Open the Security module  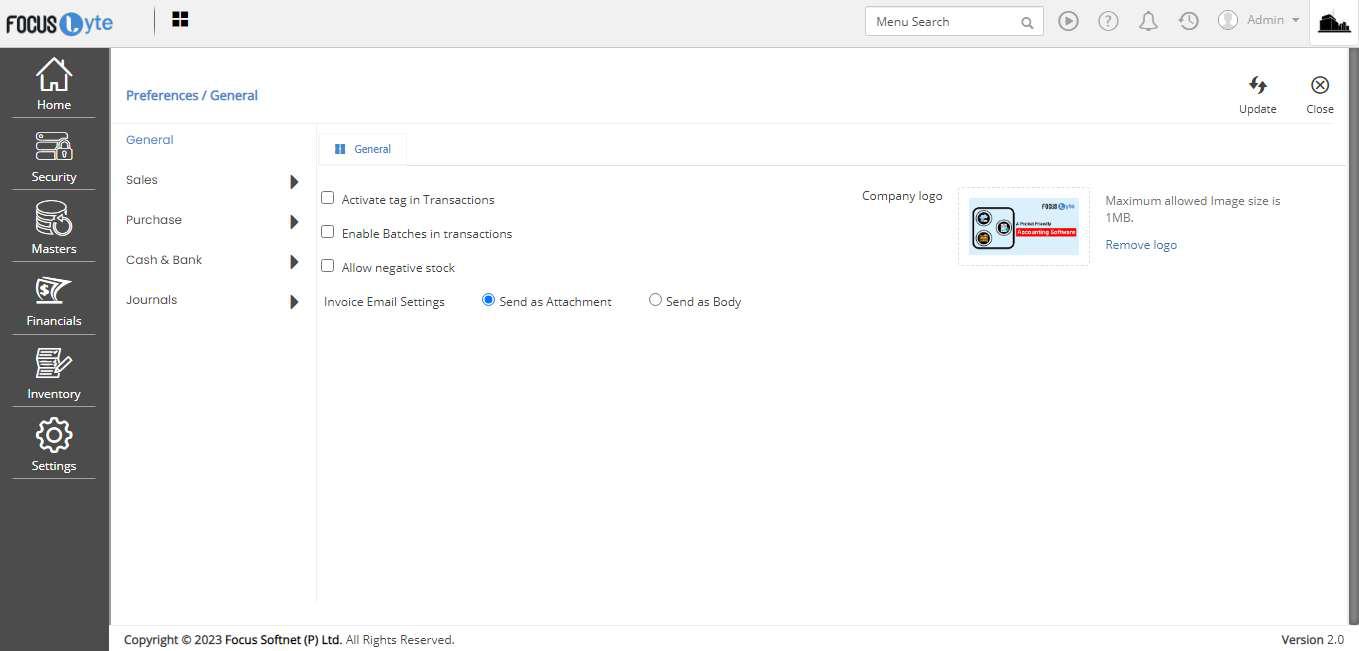pyautogui.click(x=54, y=157)
